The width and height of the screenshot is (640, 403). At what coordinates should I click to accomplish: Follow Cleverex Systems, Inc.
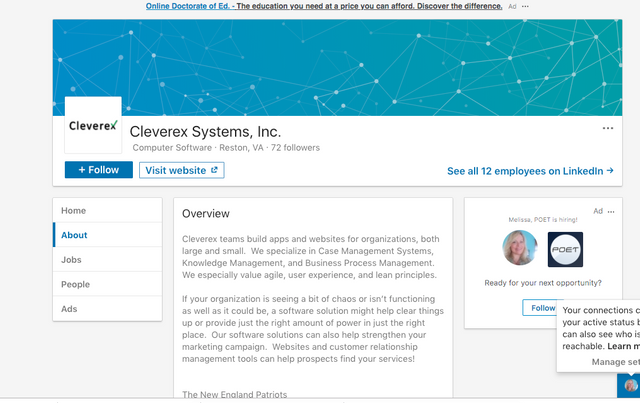[99, 170]
